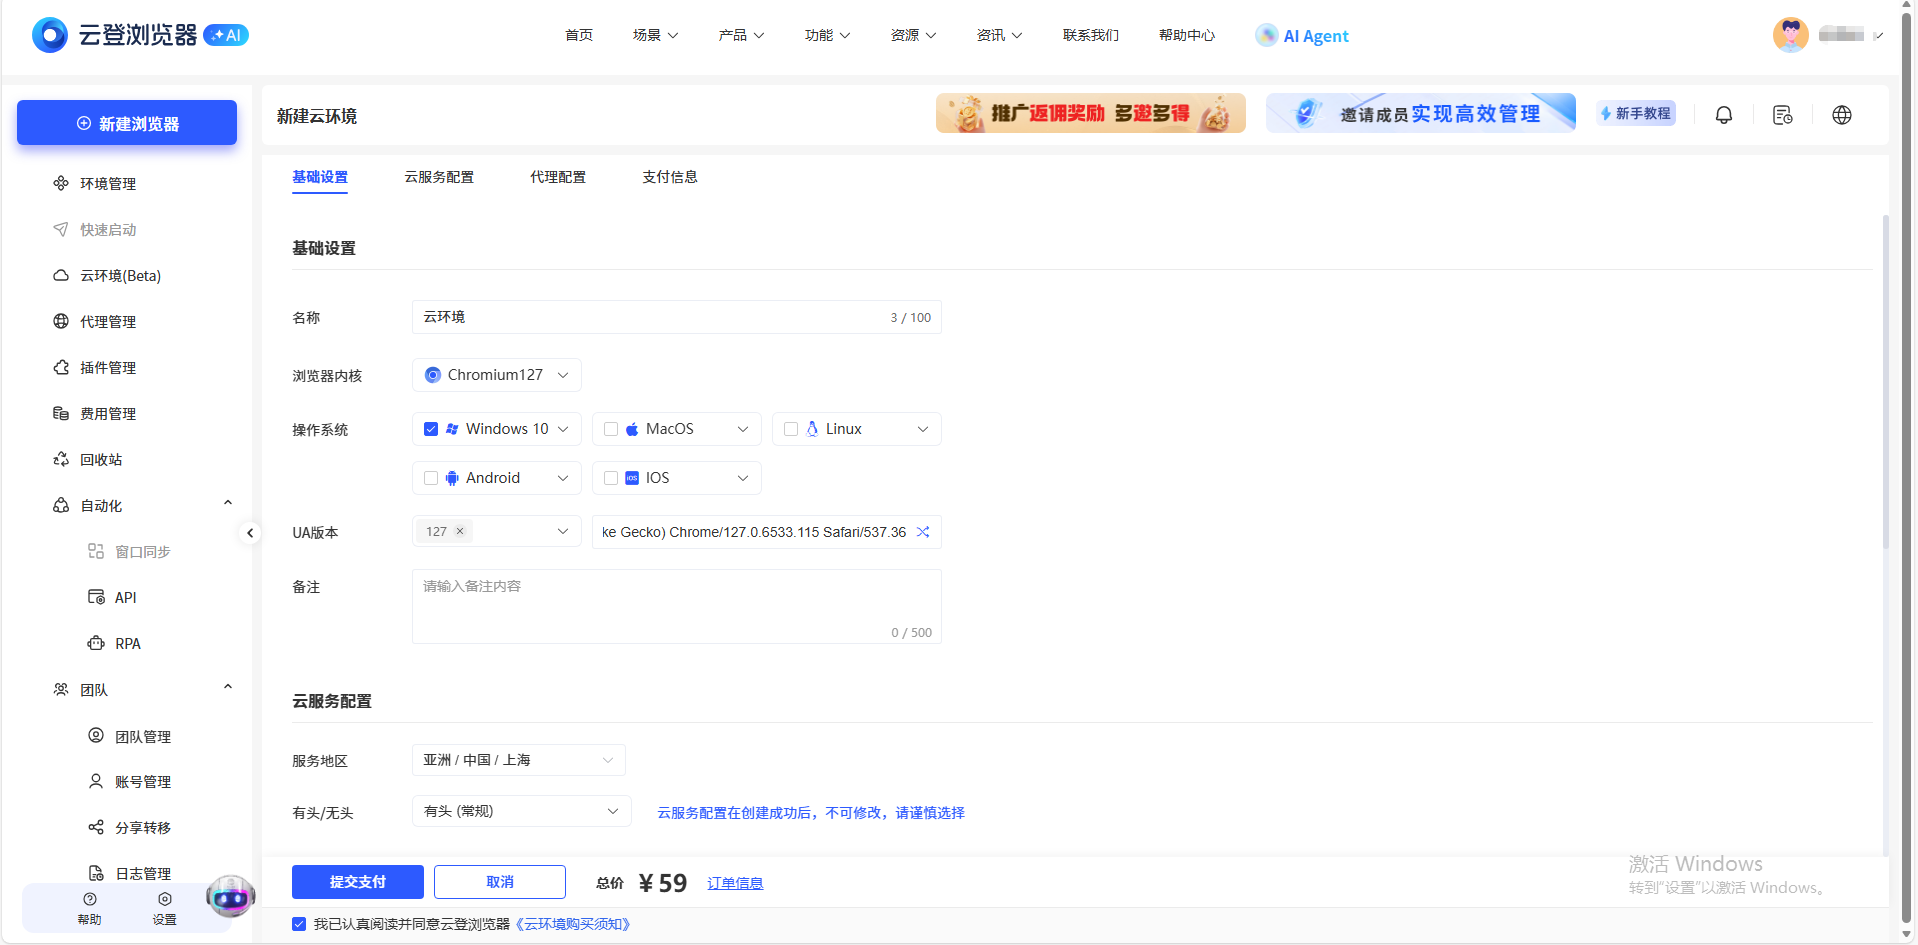
Task: Click the AI assistant robot icon
Action: tap(231, 897)
